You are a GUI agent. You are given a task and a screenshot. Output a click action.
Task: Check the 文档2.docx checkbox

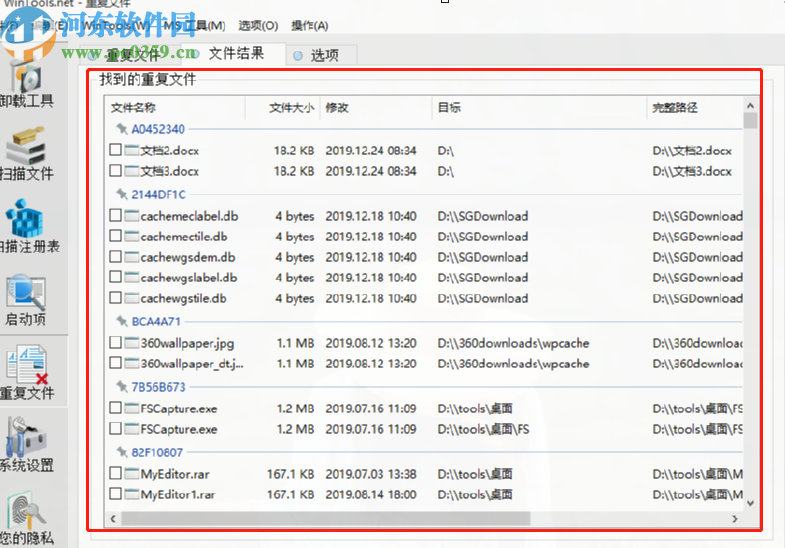click(116, 150)
